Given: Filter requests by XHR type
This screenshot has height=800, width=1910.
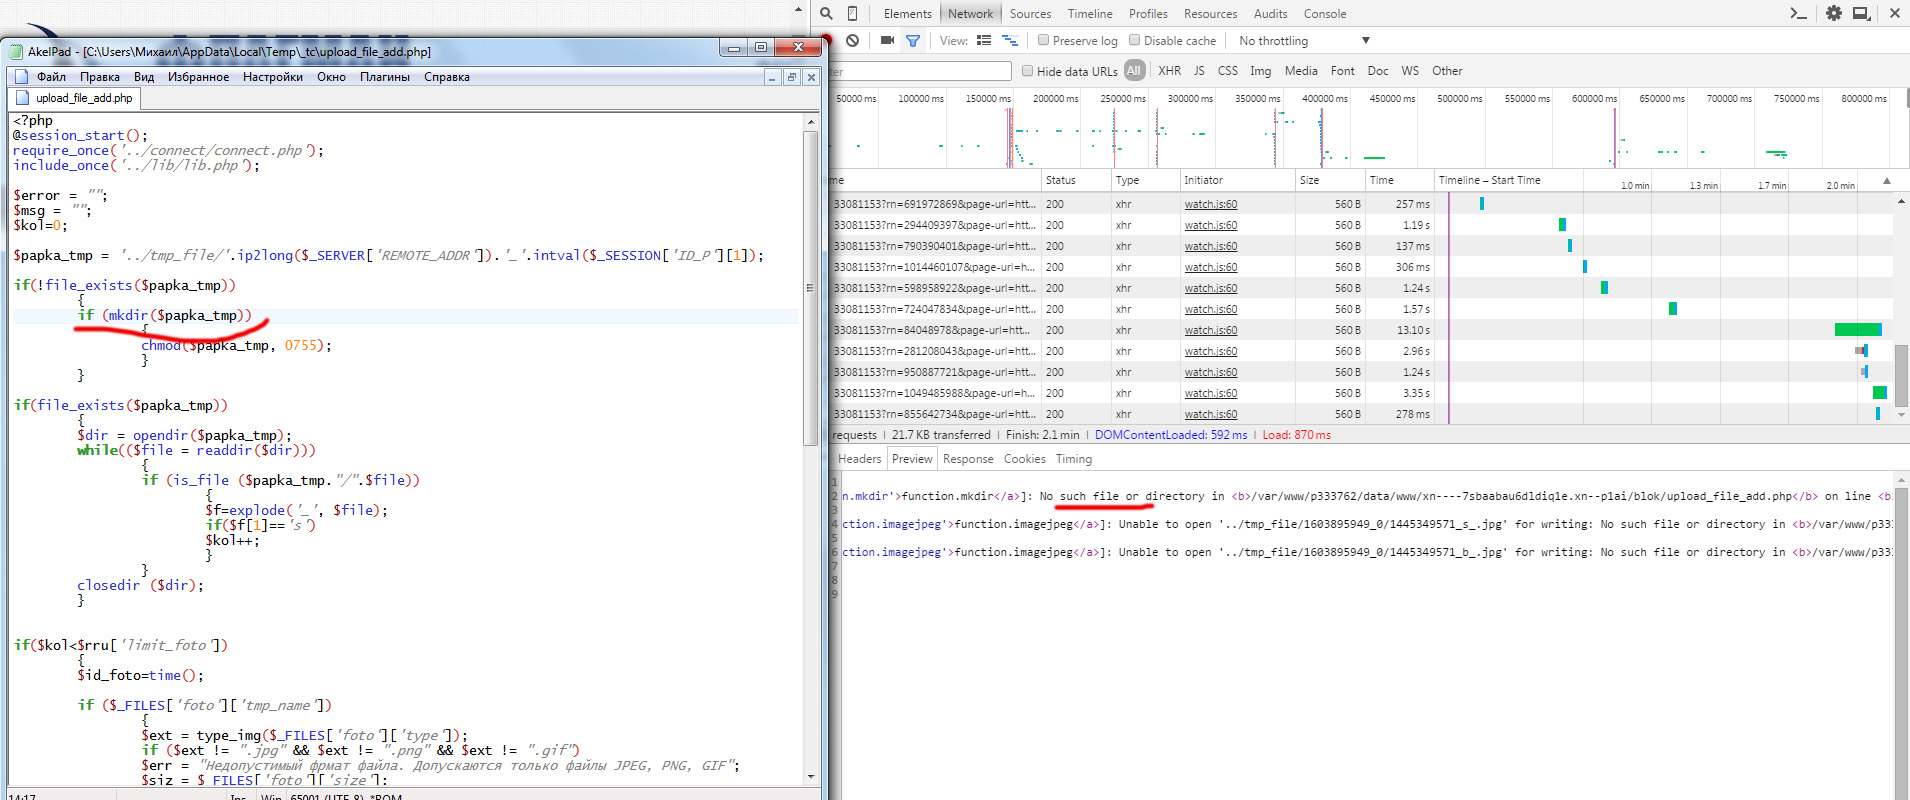Looking at the screenshot, I should [x=1169, y=71].
